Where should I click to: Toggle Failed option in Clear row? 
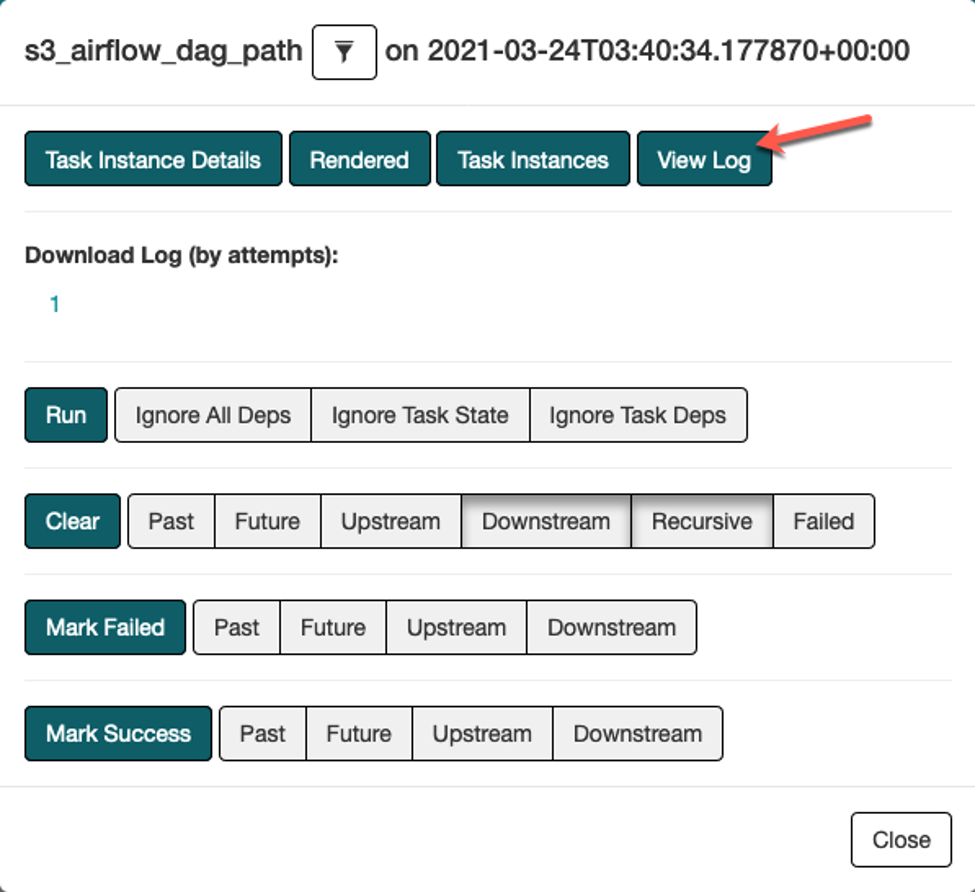pyautogui.click(x=824, y=521)
